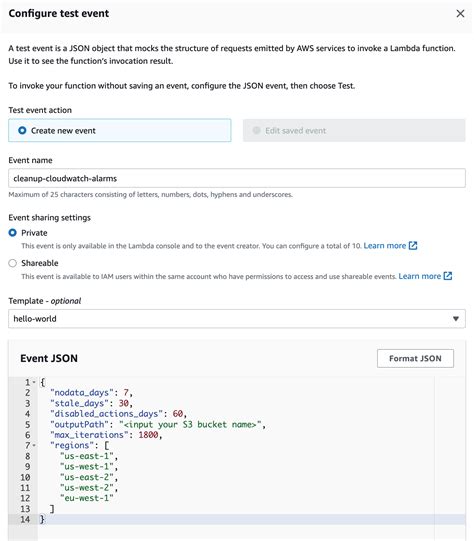Select Shareable sharing setting
The image size is (474, 541).
coord(12,263)
